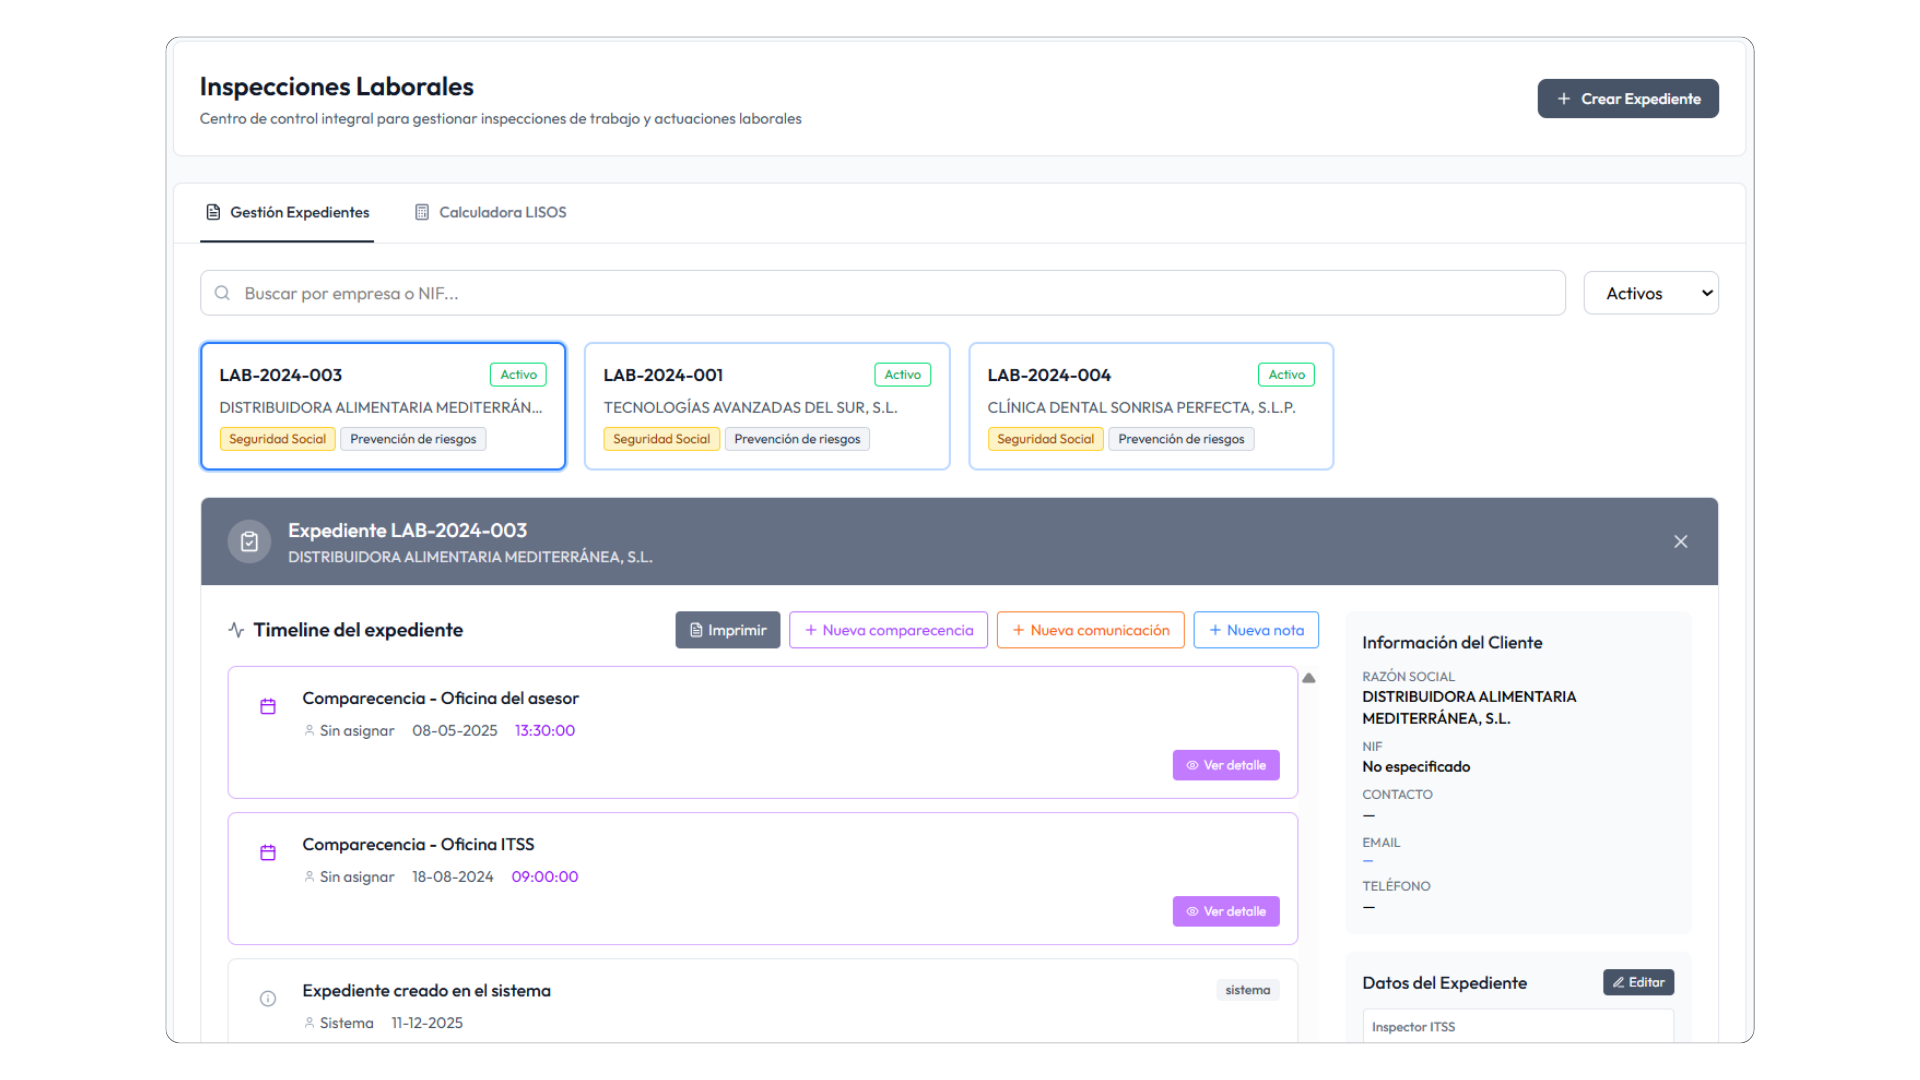Viewport: 1920px width, 1080px height.
Task: Click calendar icon of Oficina ITSS comparecencia
Action: click(x=268, y=853)
